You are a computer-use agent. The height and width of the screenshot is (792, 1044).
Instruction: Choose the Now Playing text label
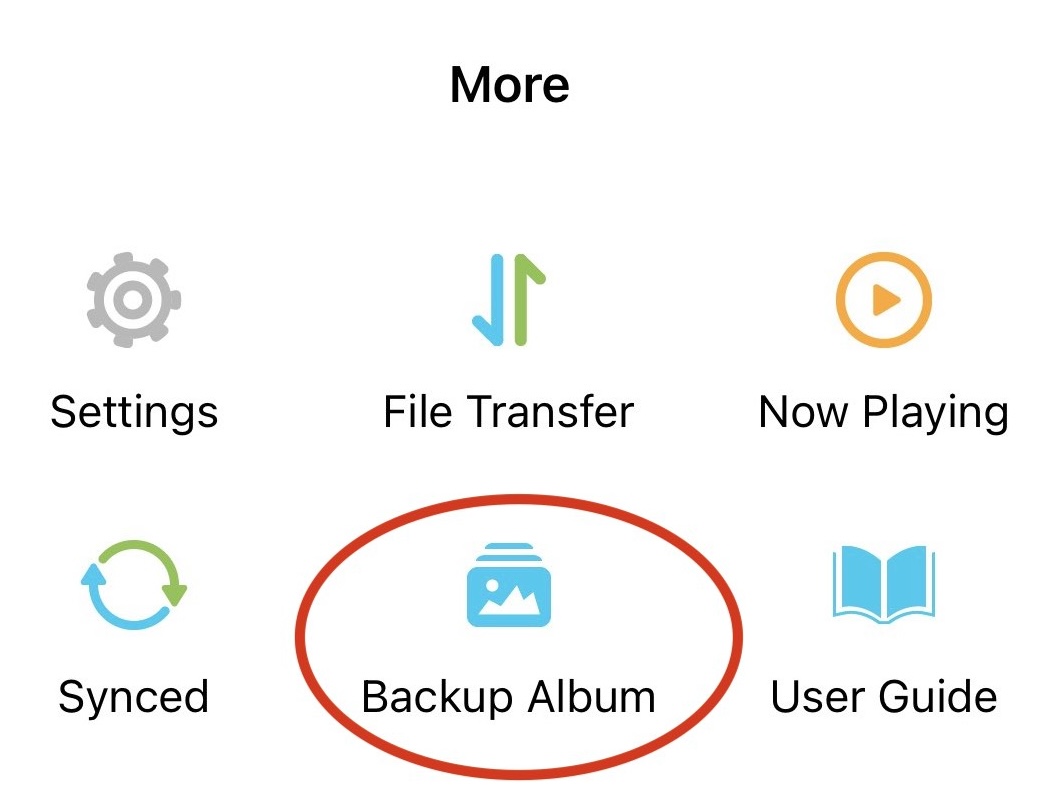point(884,413)
